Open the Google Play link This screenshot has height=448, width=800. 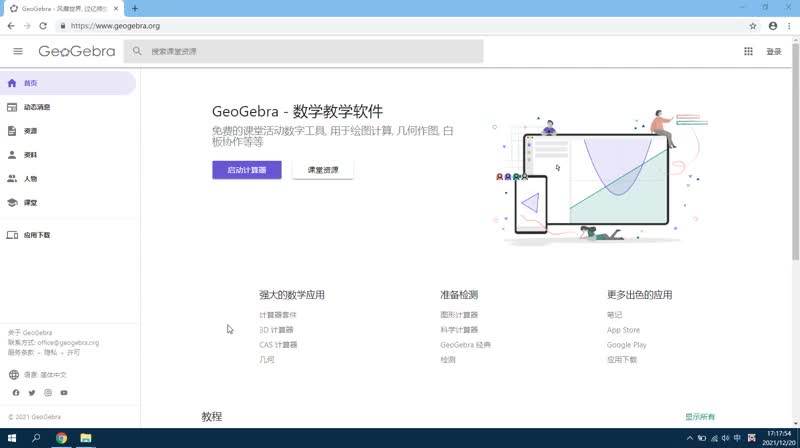[x=627, y=345]
